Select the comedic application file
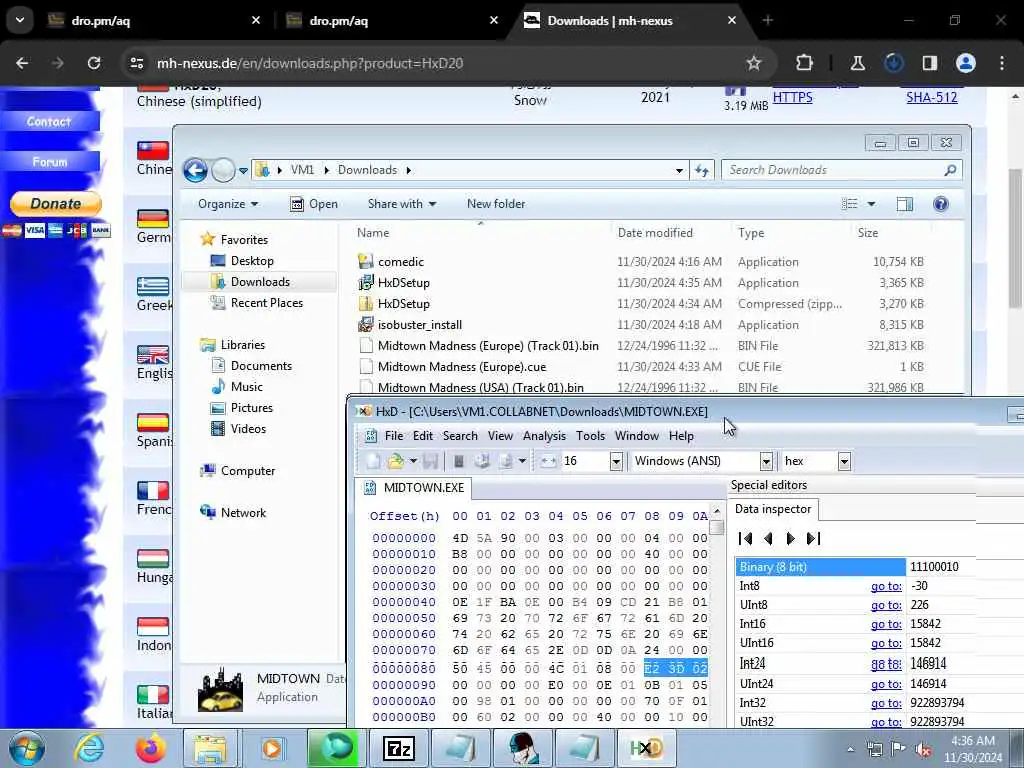 [x=400, y=262]
